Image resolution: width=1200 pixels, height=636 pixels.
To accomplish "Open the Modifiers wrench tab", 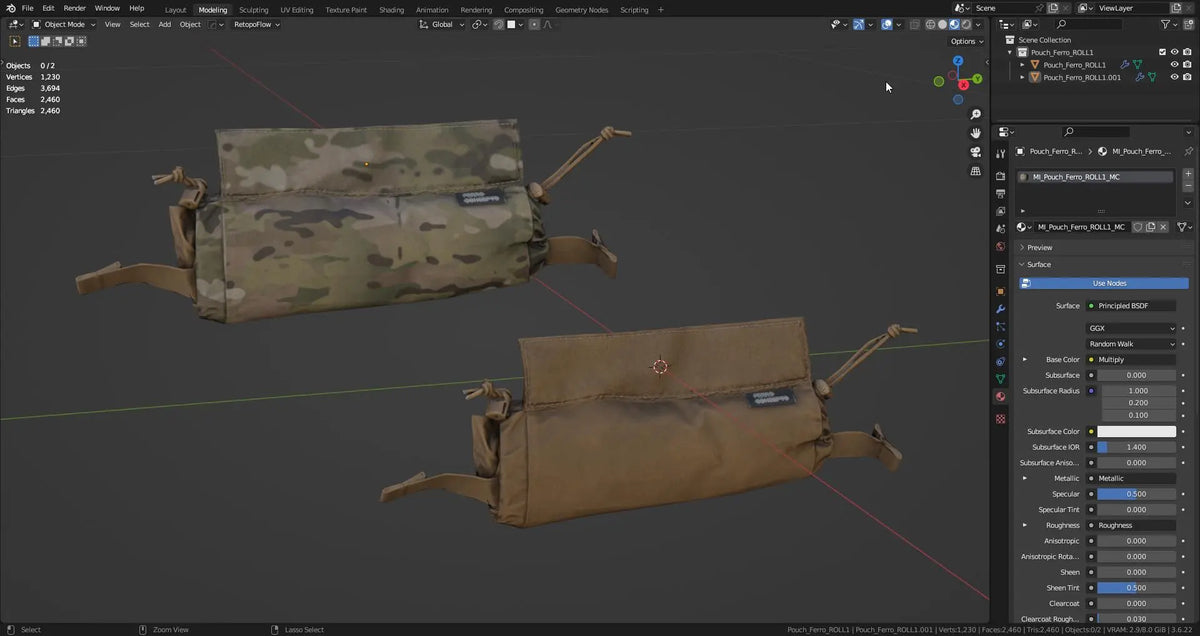I will point(1000,309).
